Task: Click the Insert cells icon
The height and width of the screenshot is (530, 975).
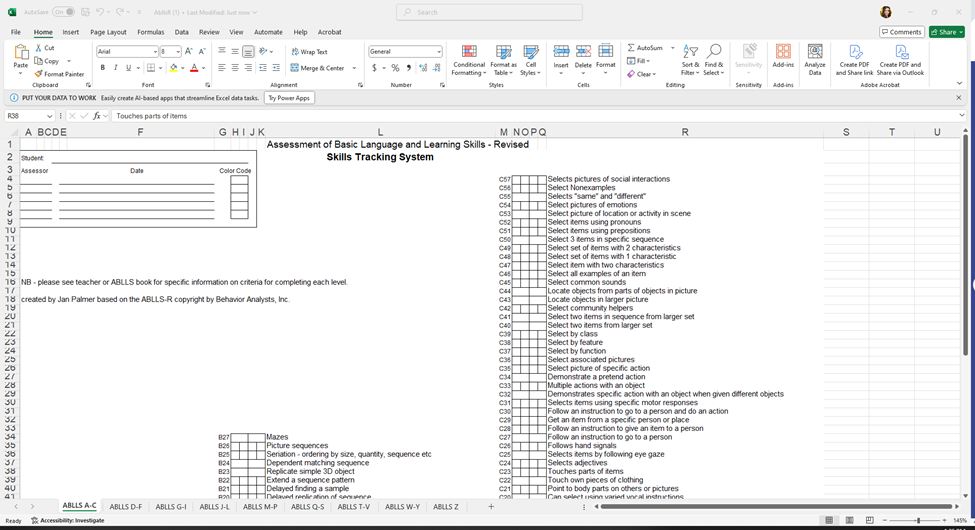Action: [x=561, y=52]
